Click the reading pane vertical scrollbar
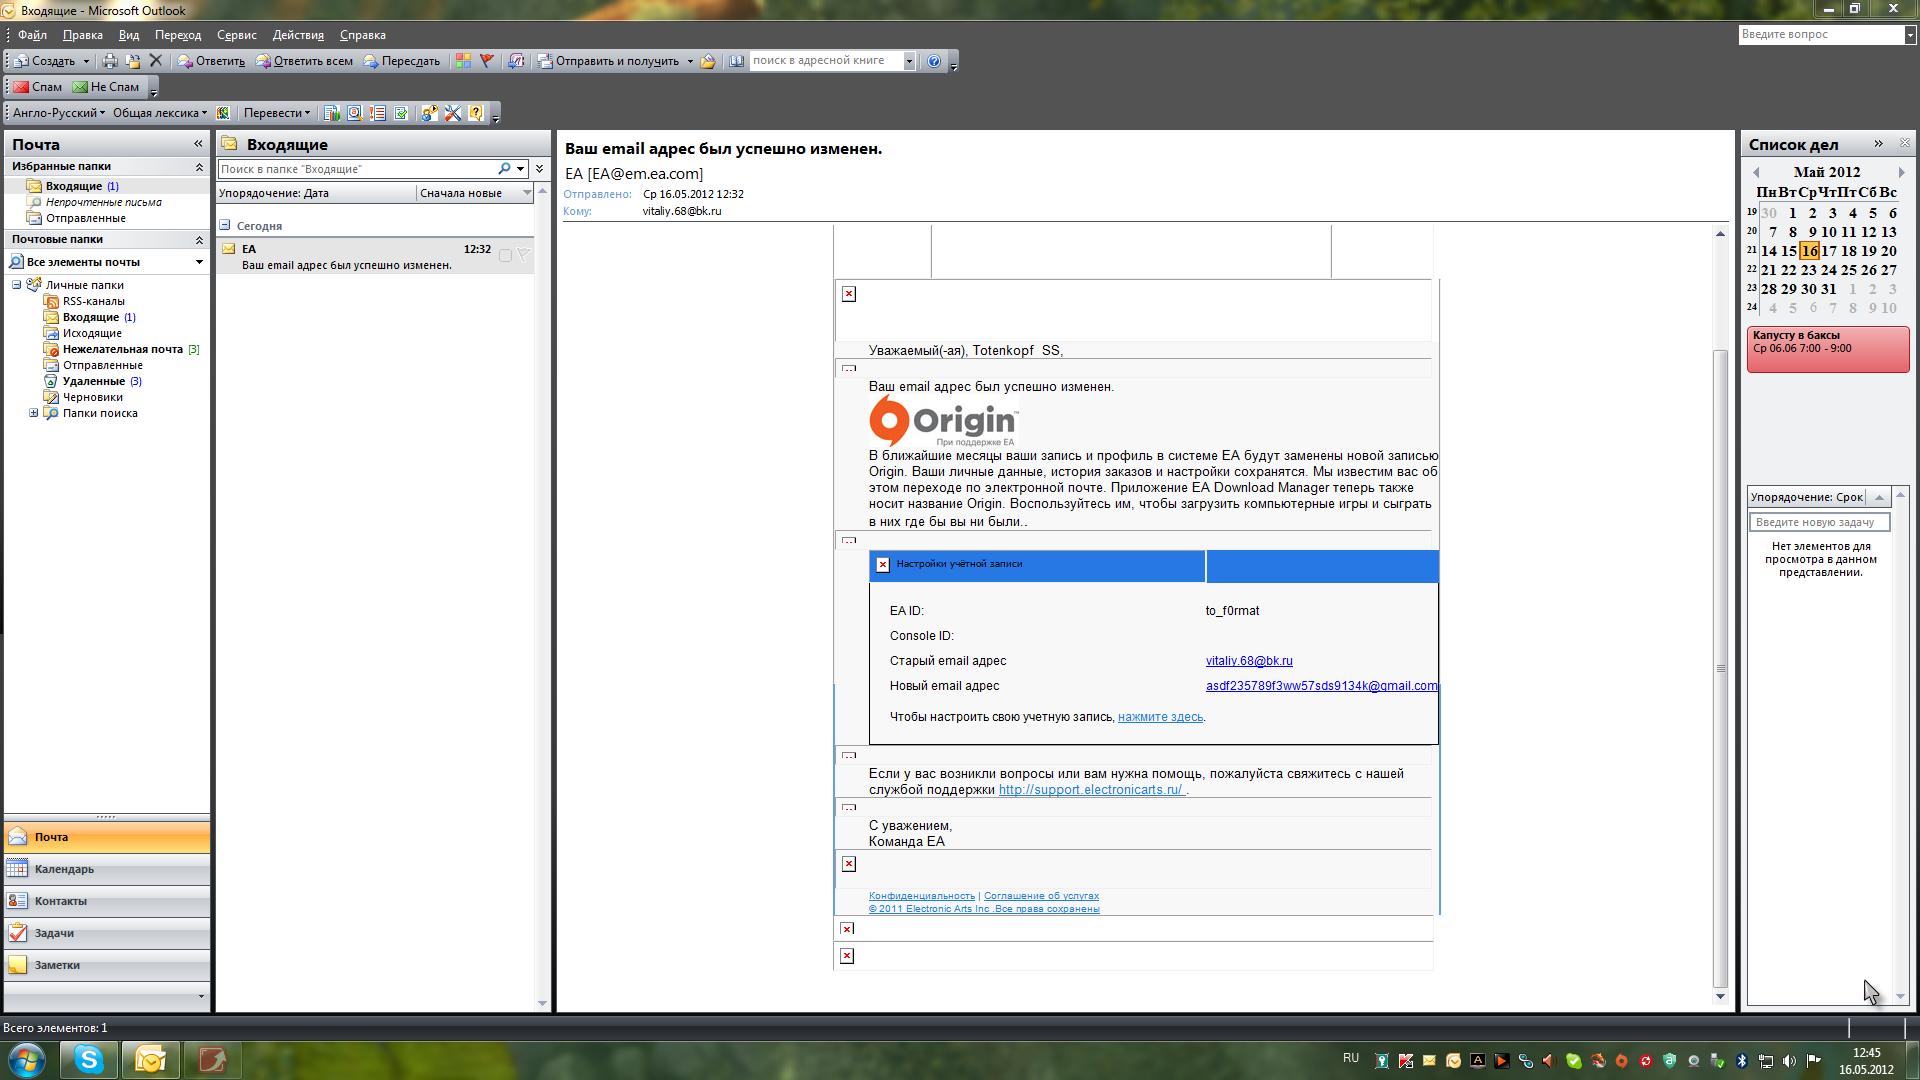Image resolution: width=1920 pixels, height=1080 pixels. (1720, 668)
